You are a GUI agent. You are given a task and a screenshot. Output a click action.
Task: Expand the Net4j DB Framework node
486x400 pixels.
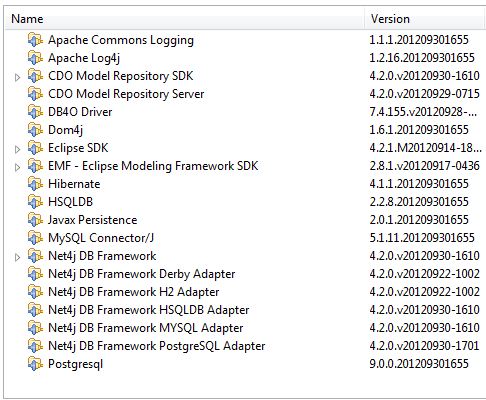pos(18,258)
